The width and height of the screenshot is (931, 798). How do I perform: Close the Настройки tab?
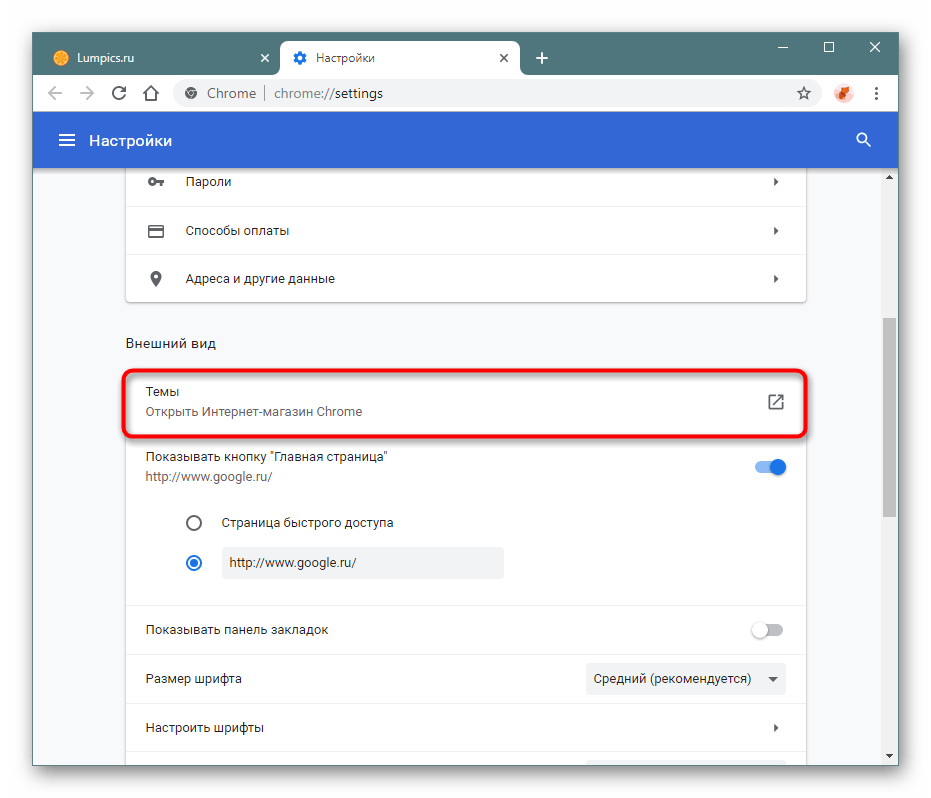pyautogui.click(x=504, y=58)
